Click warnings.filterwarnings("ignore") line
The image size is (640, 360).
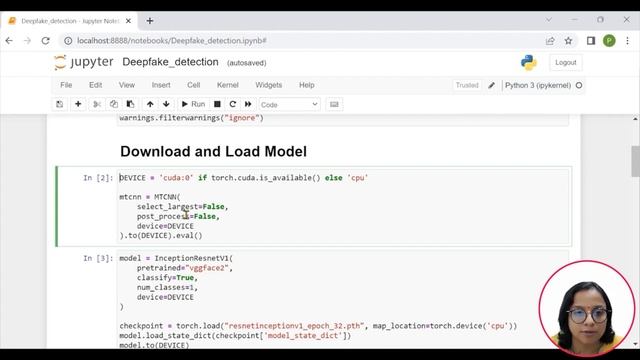point(191,118)
